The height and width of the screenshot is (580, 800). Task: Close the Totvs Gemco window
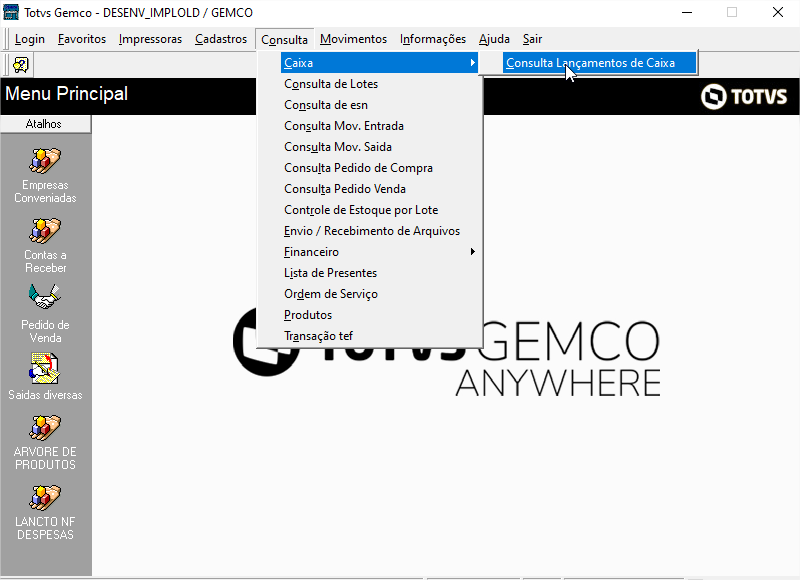click(x=778, y=12)
